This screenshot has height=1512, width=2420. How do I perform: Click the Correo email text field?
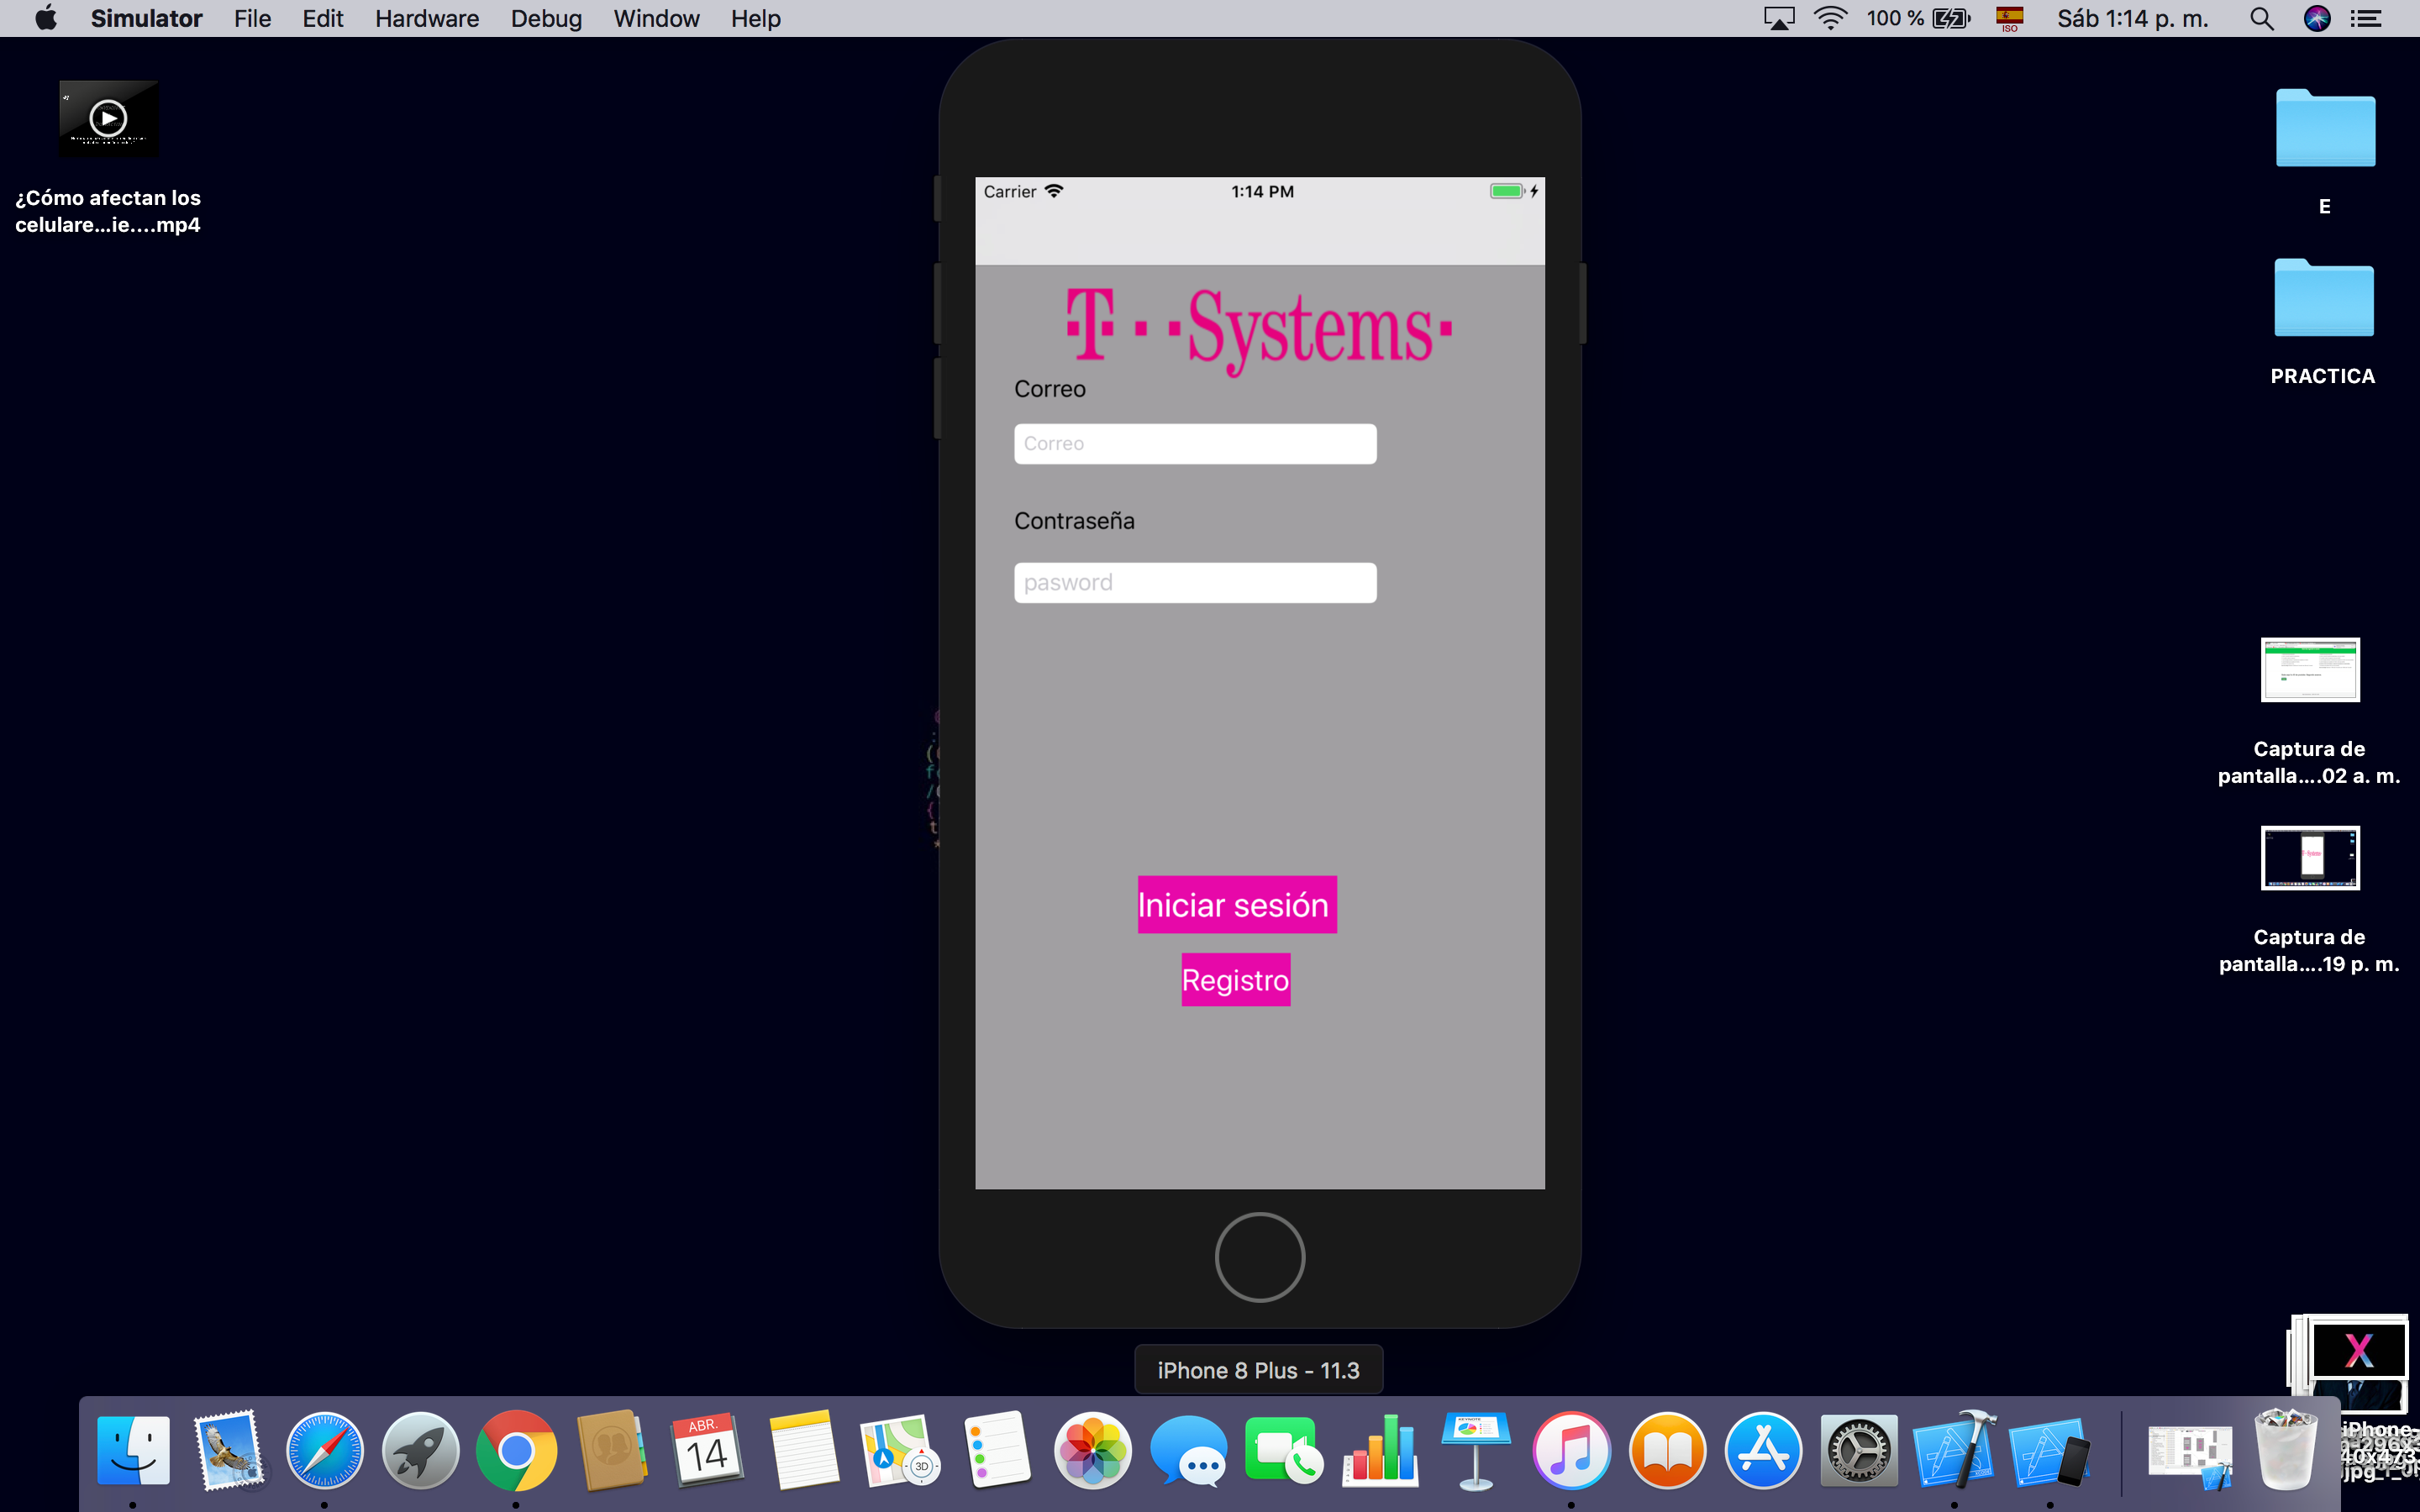(1194, 444)
